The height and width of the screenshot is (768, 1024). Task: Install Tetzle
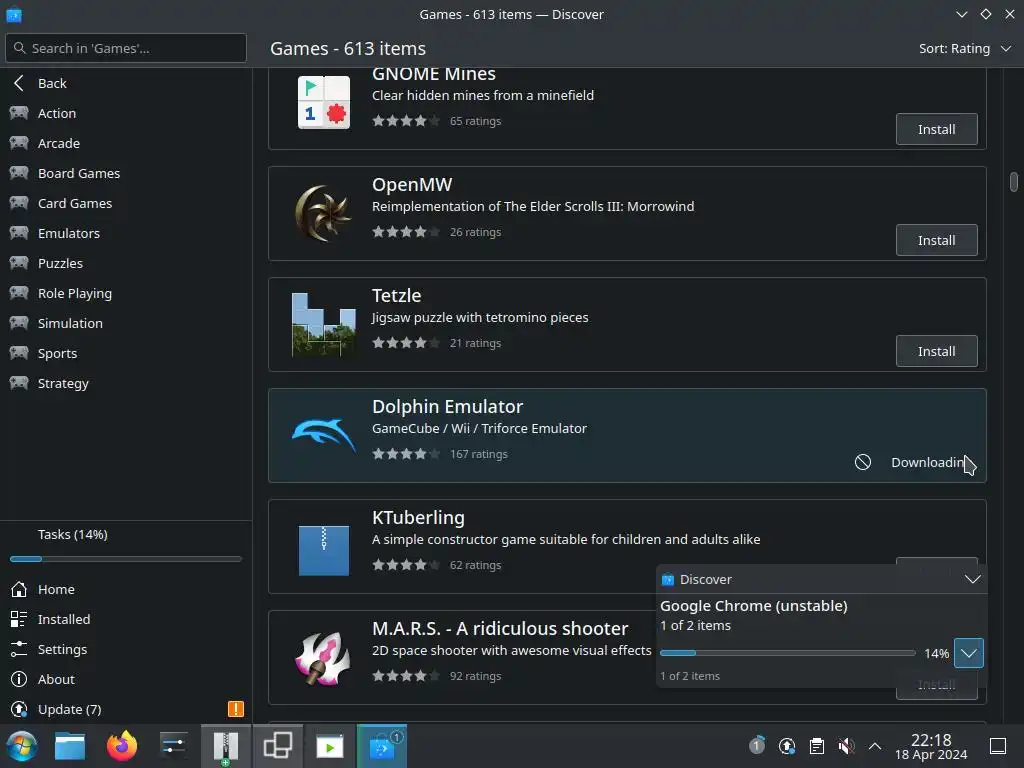coord(936,351)
